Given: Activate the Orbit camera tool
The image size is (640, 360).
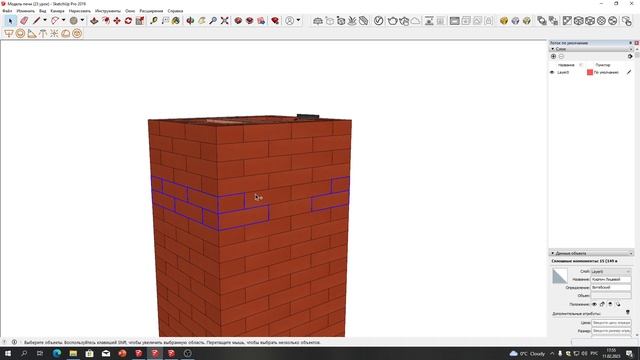Looking at the screenshot, I should (x=190, y=20).
